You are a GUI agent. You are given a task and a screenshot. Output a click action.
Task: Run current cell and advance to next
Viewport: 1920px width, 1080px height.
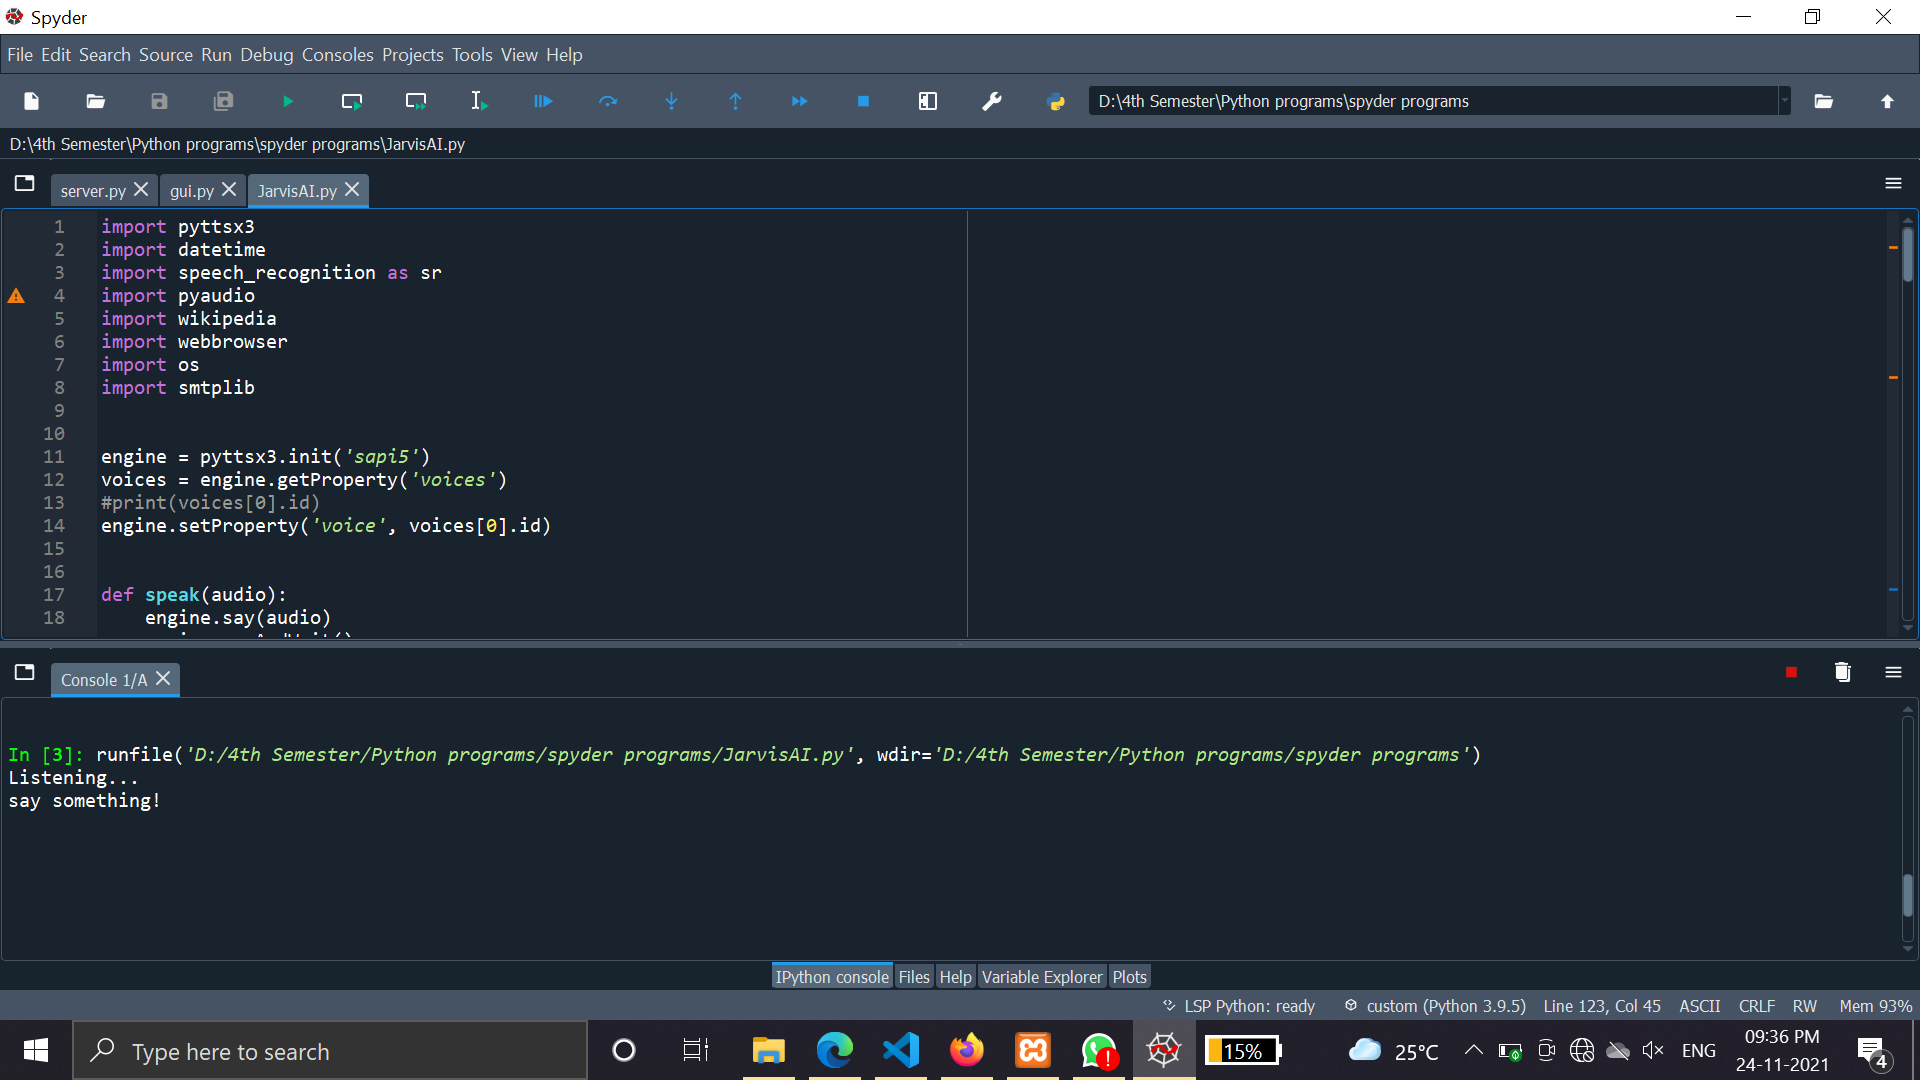click(416, 101)
